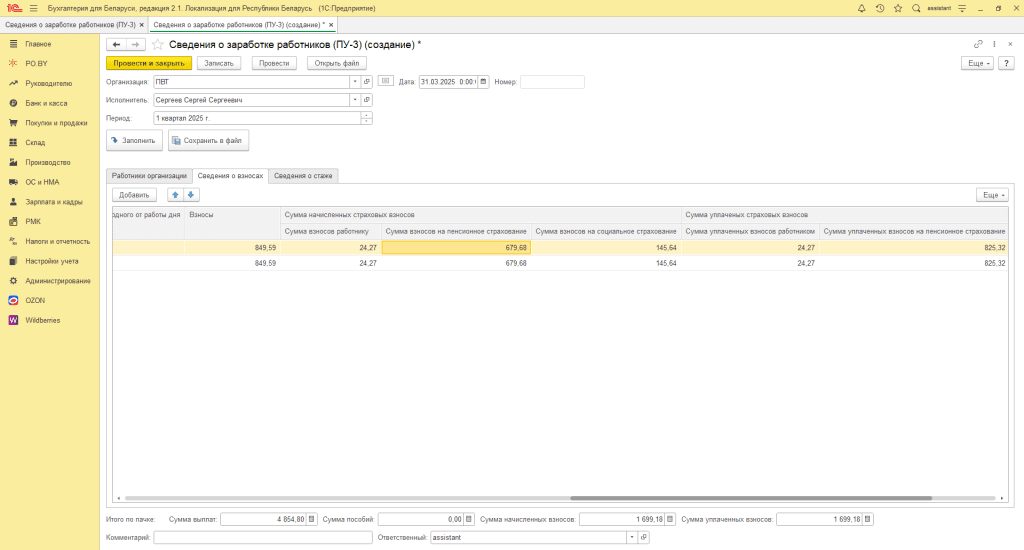Switch to Сведения о стаже tab

pyautogui.click(x=303, y=176)
